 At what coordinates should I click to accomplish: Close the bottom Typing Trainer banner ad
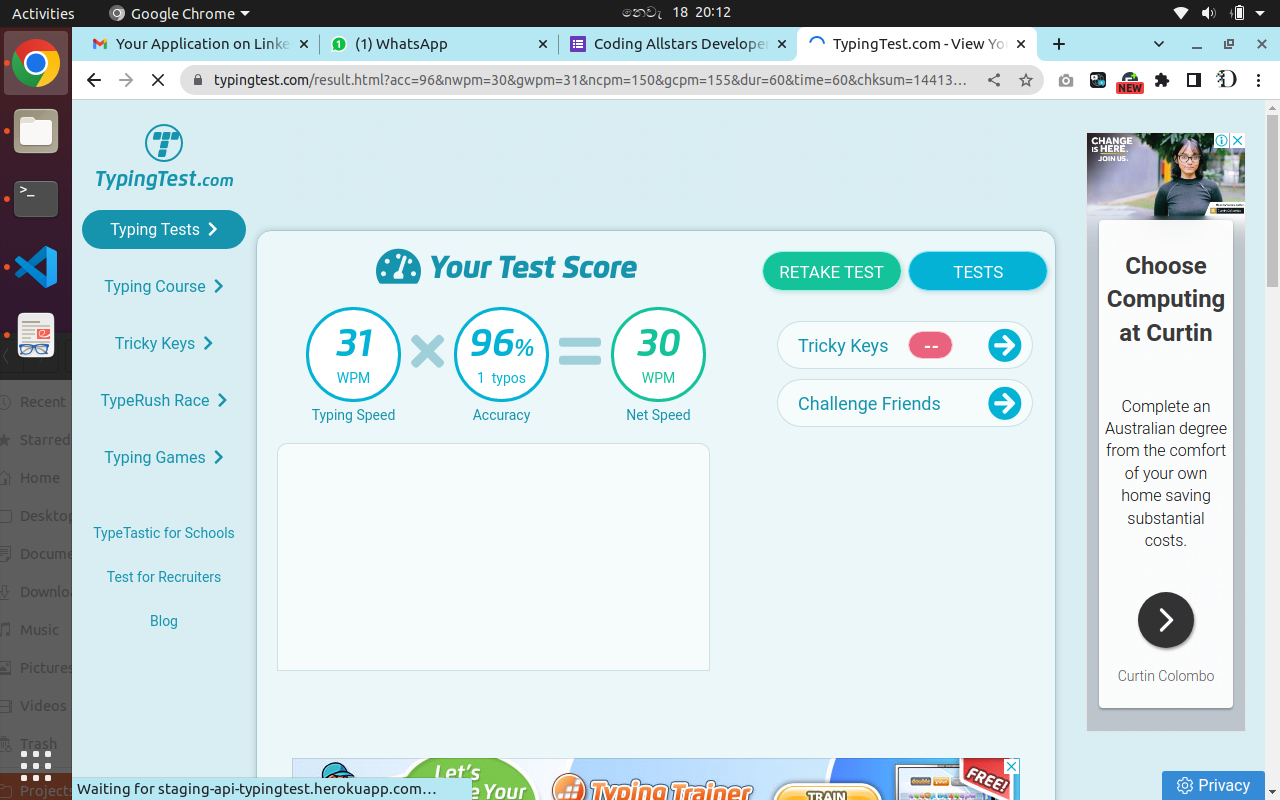click(x=1011, y=766)
